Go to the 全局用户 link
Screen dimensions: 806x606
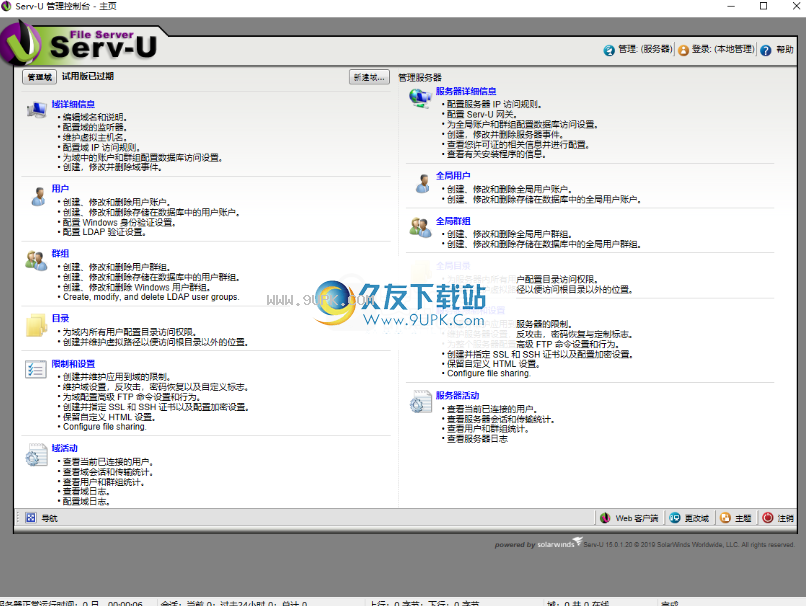tap(453, 176)
